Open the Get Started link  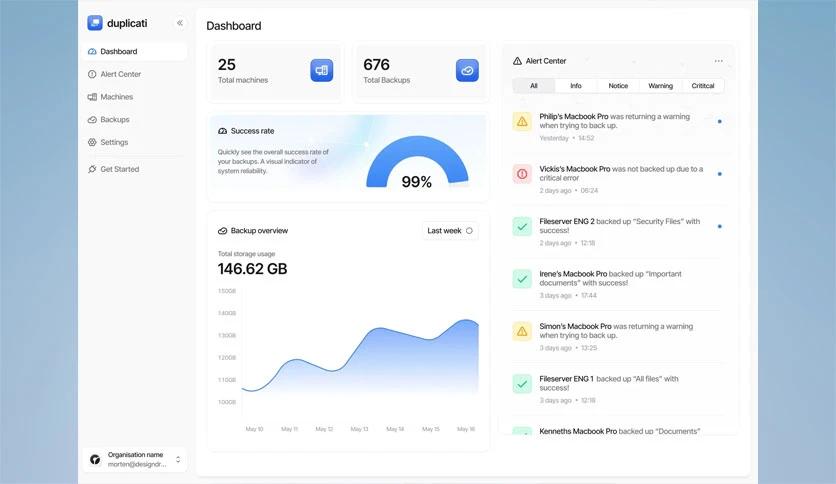[119, 169]
